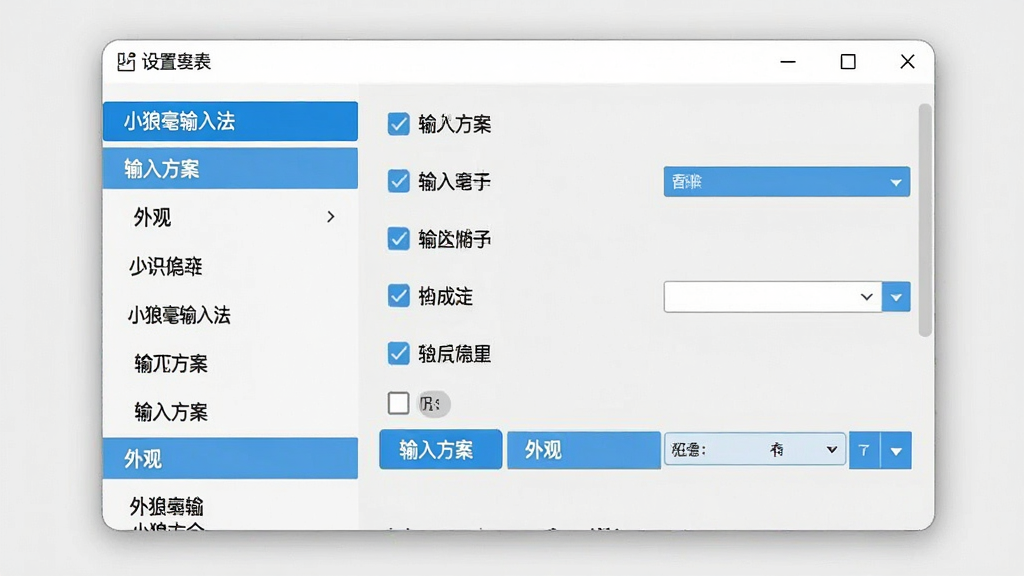Open the blue dropdown beside 输入毫手
Image resolution: width=1024 pixels, height=576 pixels.
coord(787,182)
